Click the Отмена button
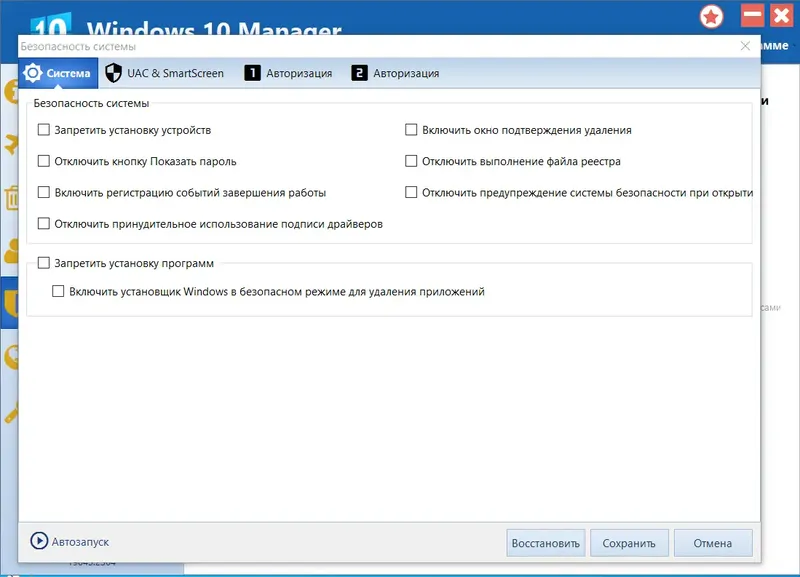The width and height of the screenshot is (800, 577). pyautogui.click(x=712, y=543)
